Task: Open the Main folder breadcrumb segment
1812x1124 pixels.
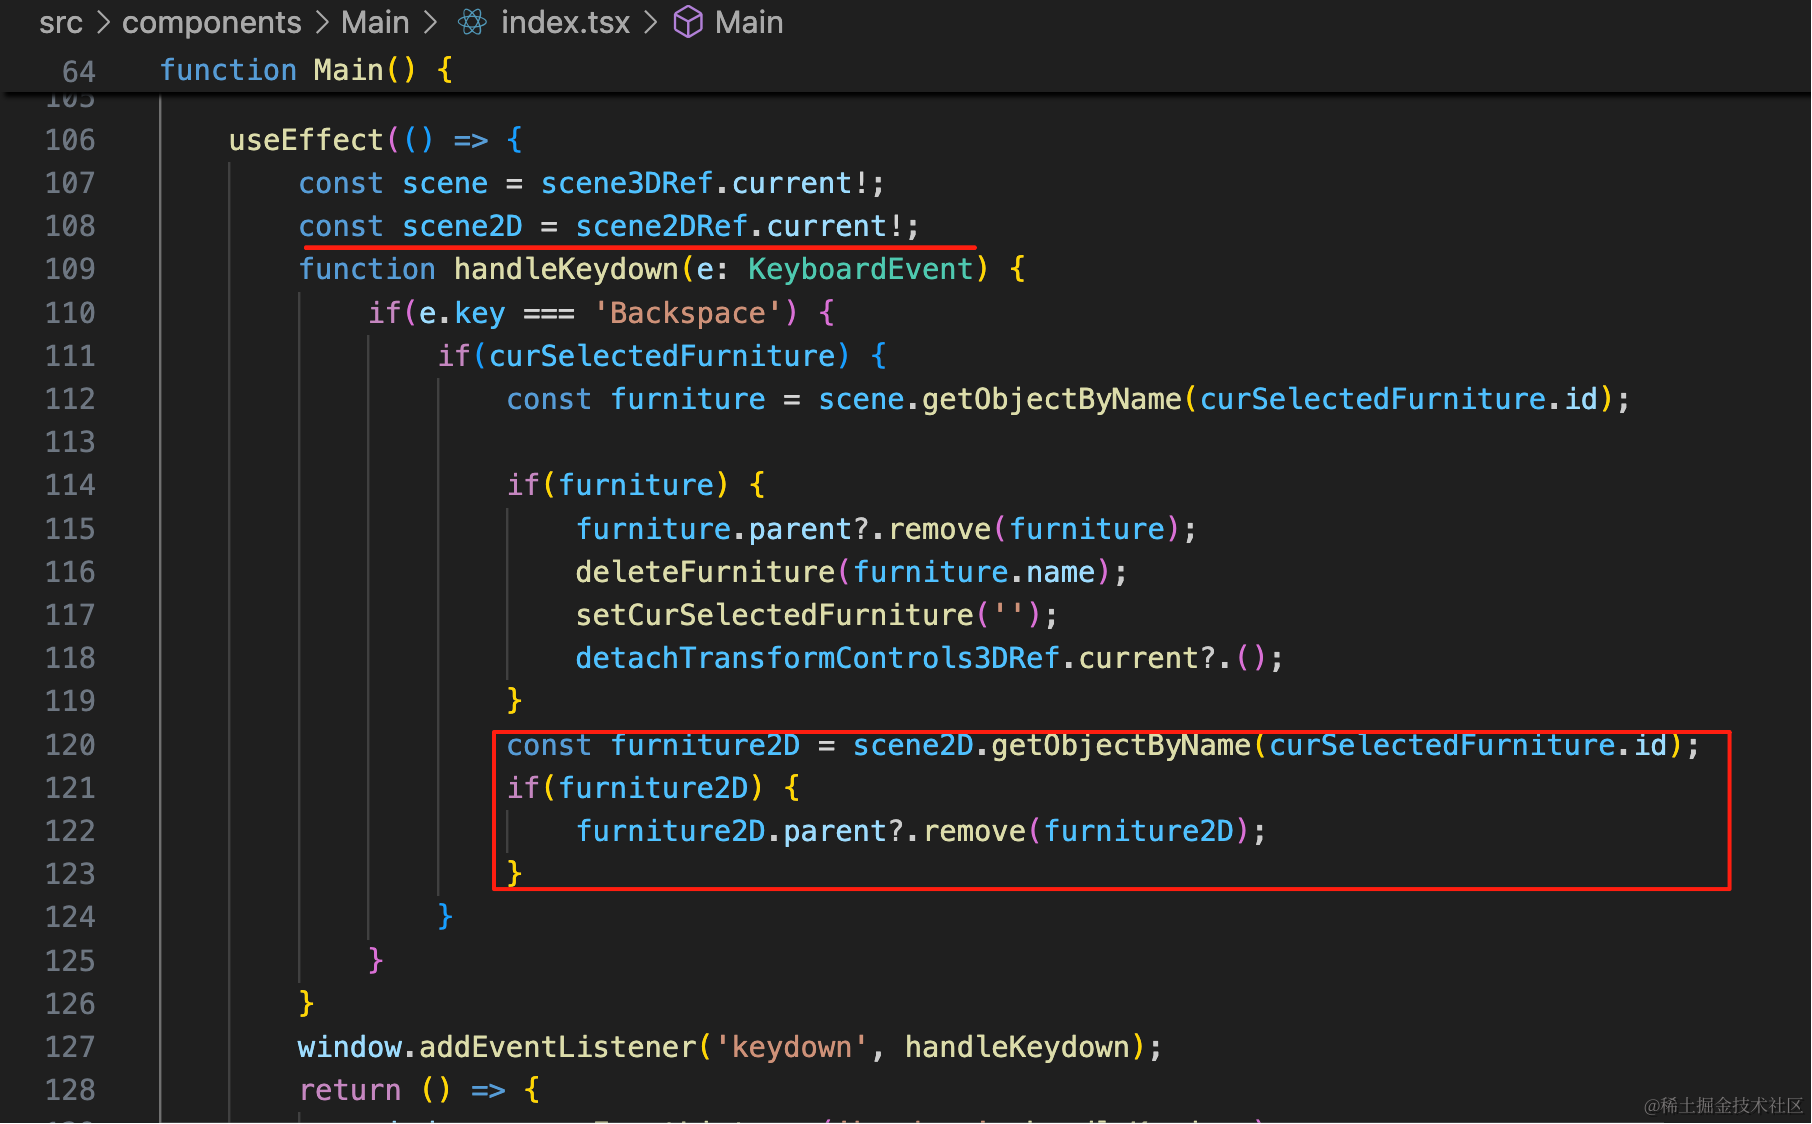Action: pos(375,22)
